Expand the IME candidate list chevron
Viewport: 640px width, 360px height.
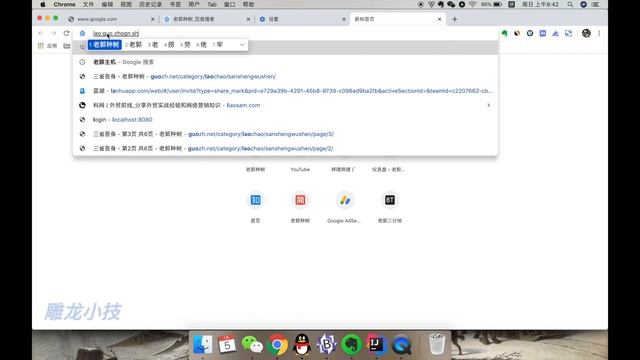(x=242, y=44)
